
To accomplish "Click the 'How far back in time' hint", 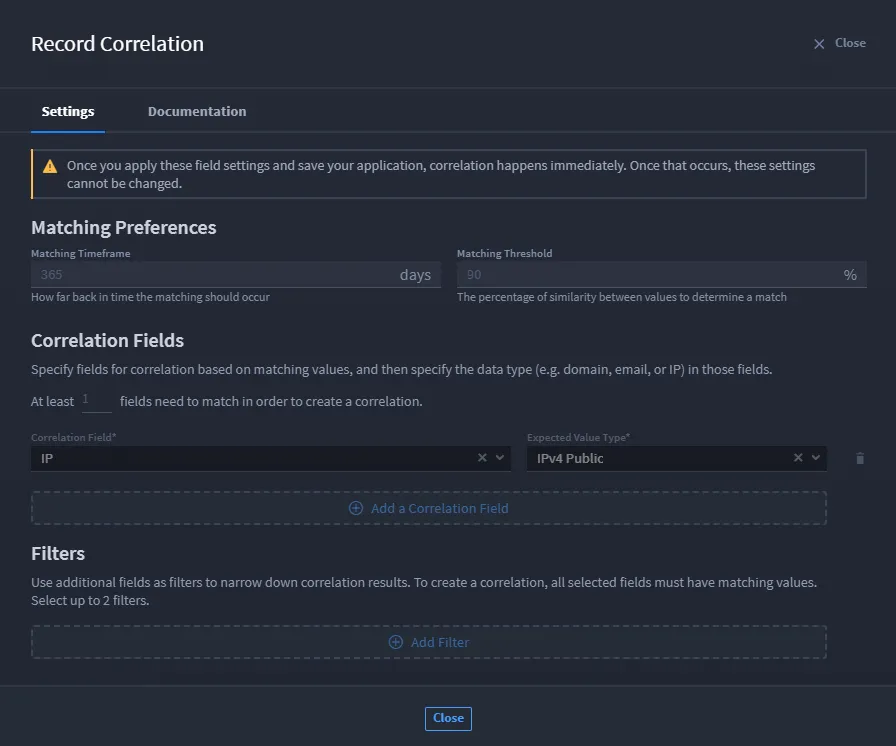I will (150, 297).
